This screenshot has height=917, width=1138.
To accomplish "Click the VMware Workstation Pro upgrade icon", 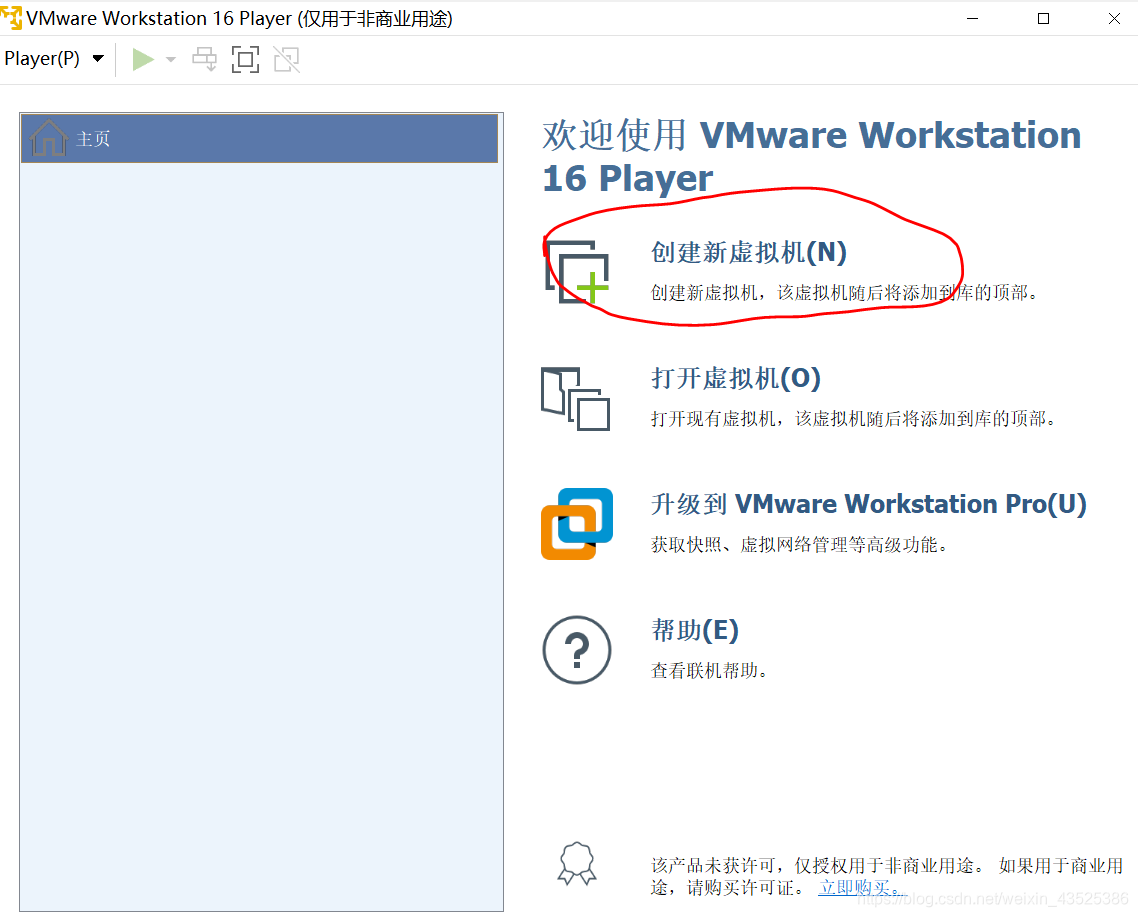I will tap(577, 524).
